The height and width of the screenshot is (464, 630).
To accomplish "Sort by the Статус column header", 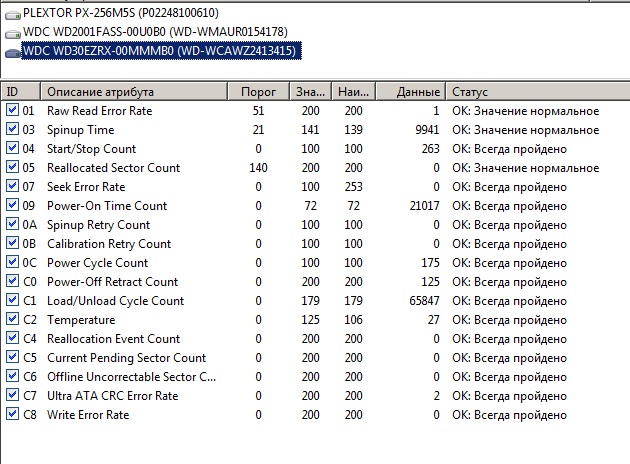I will pos(535,91).
